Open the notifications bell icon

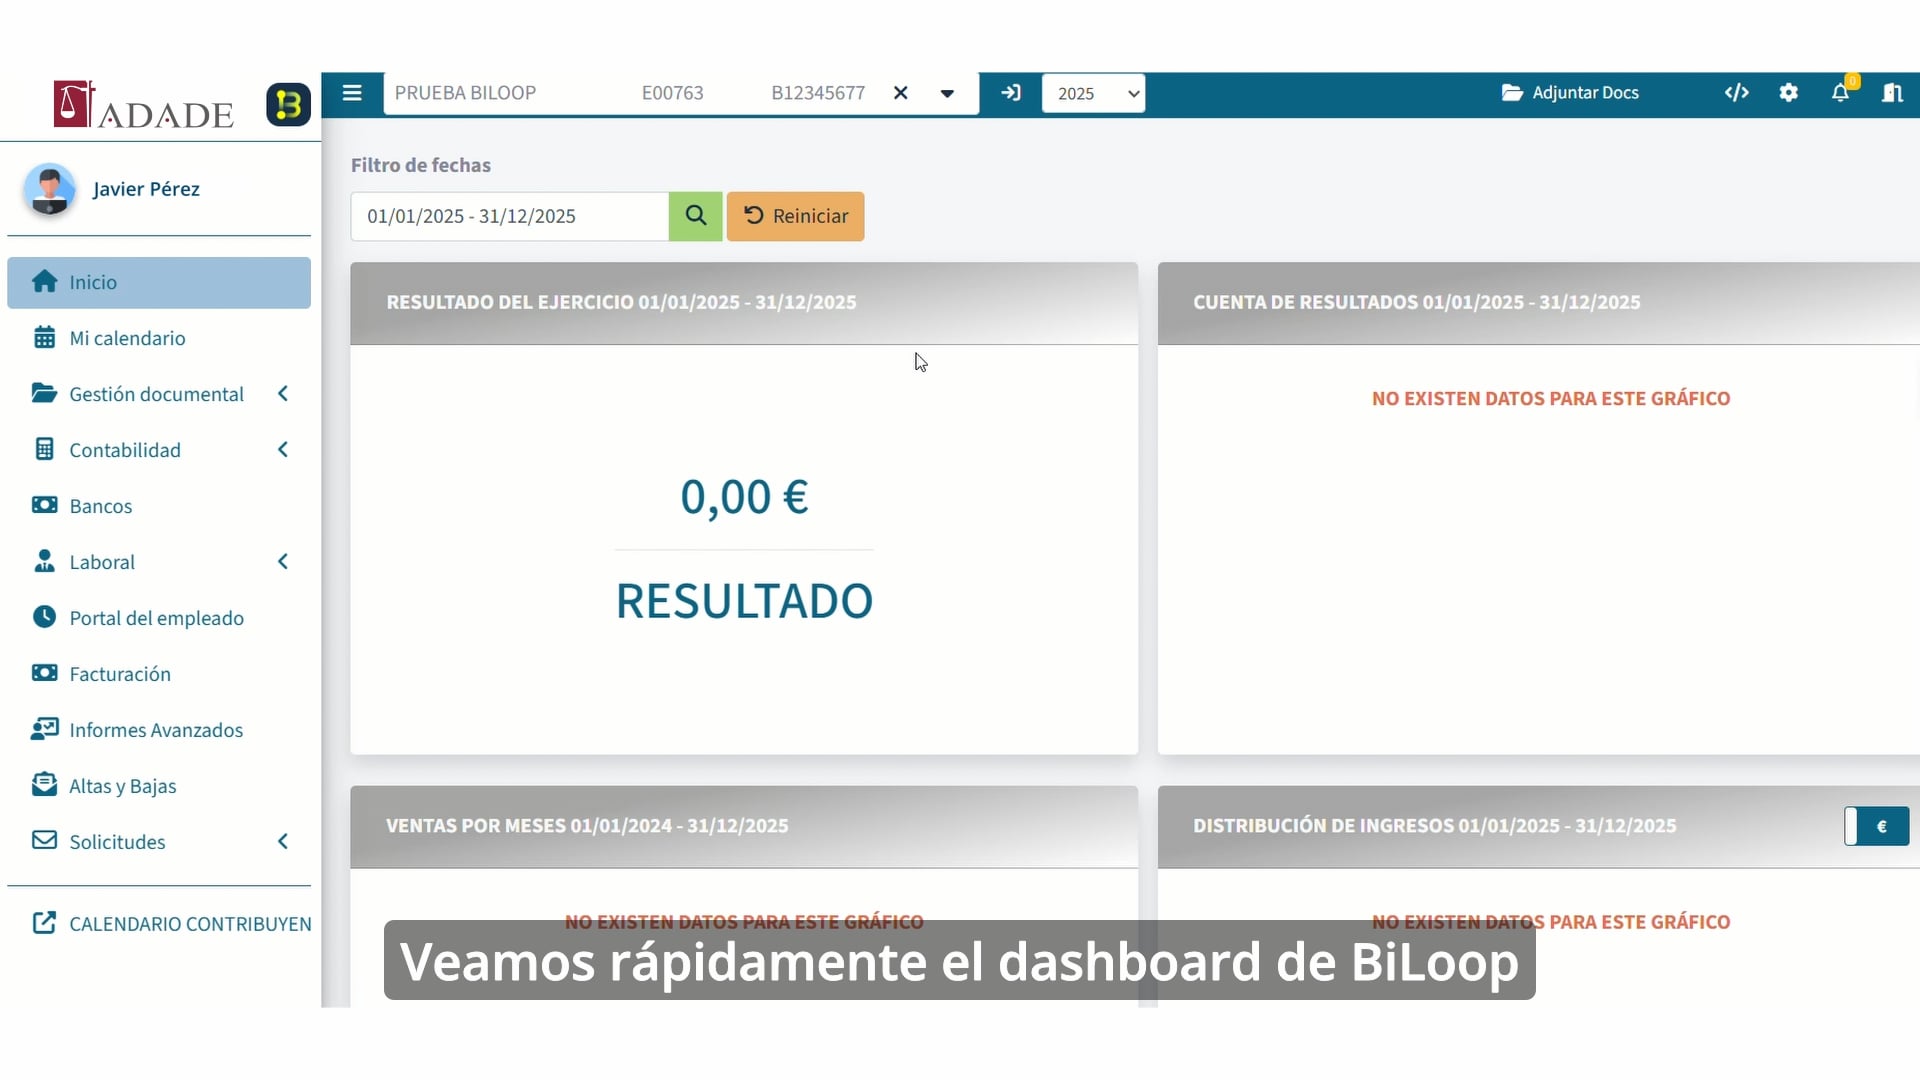point(1840,93)
